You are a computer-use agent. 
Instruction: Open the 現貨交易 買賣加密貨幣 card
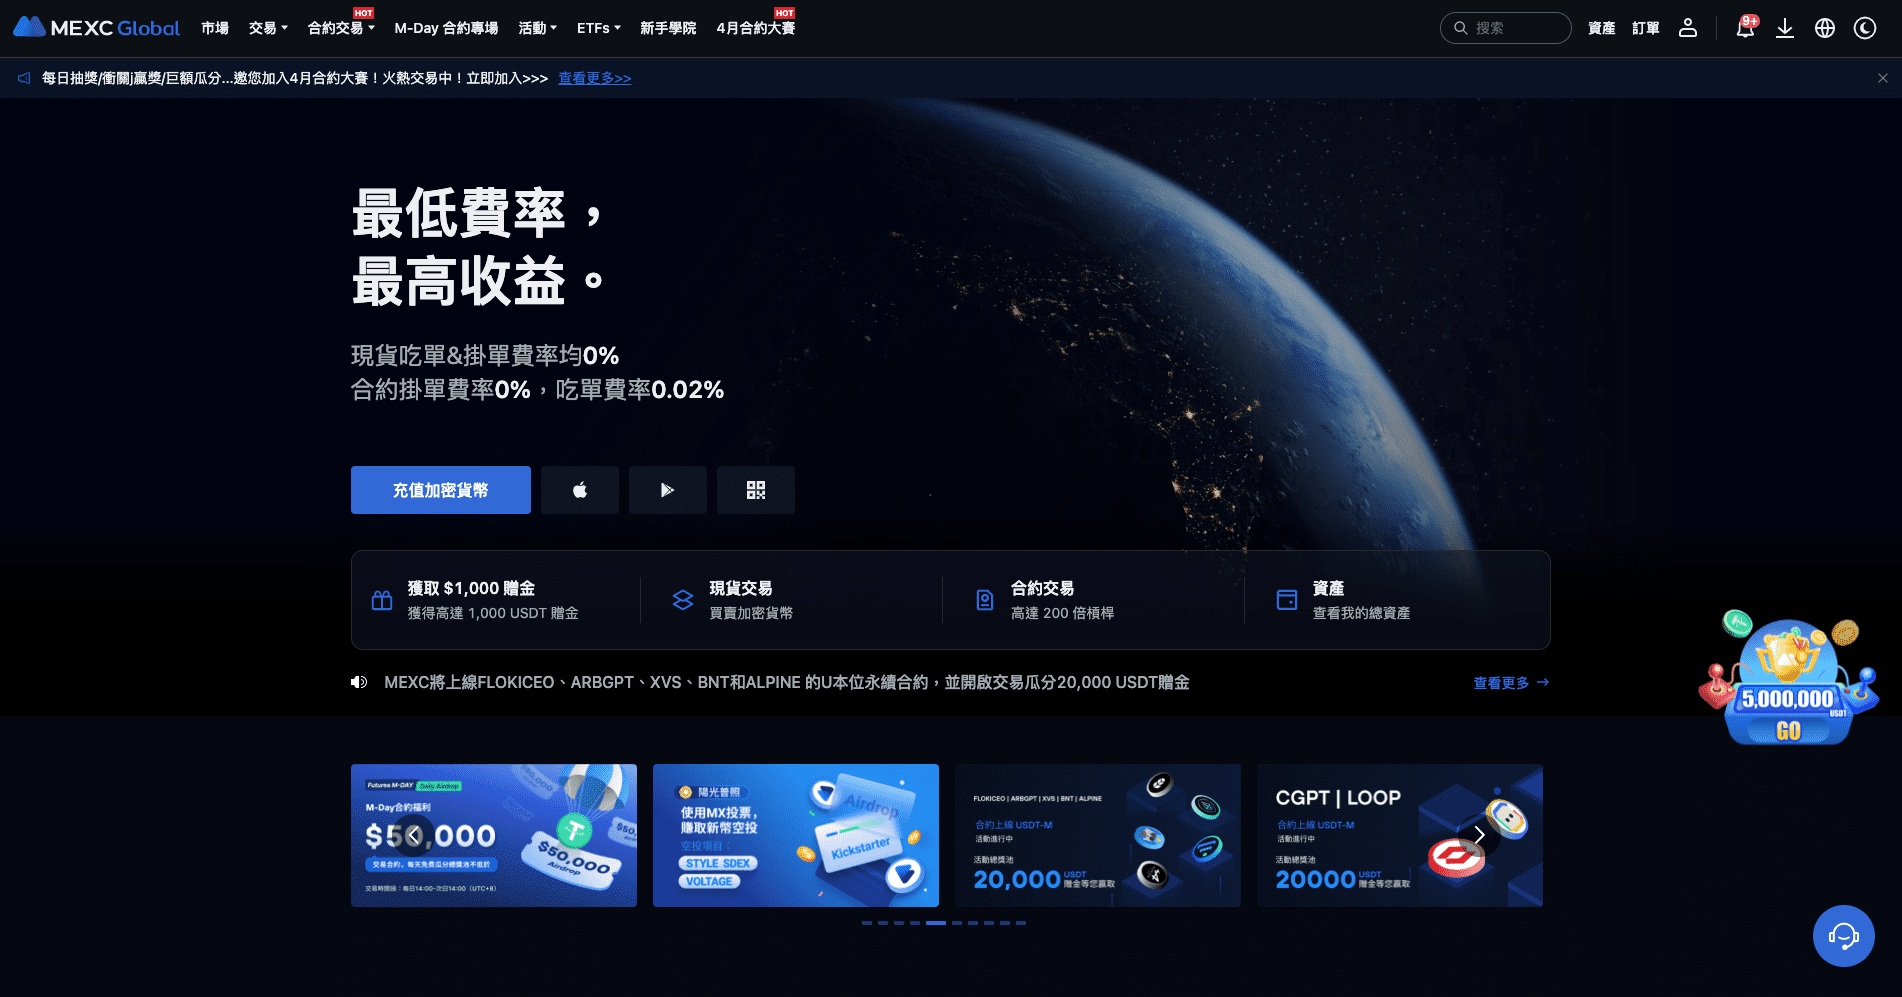point(792,600)
